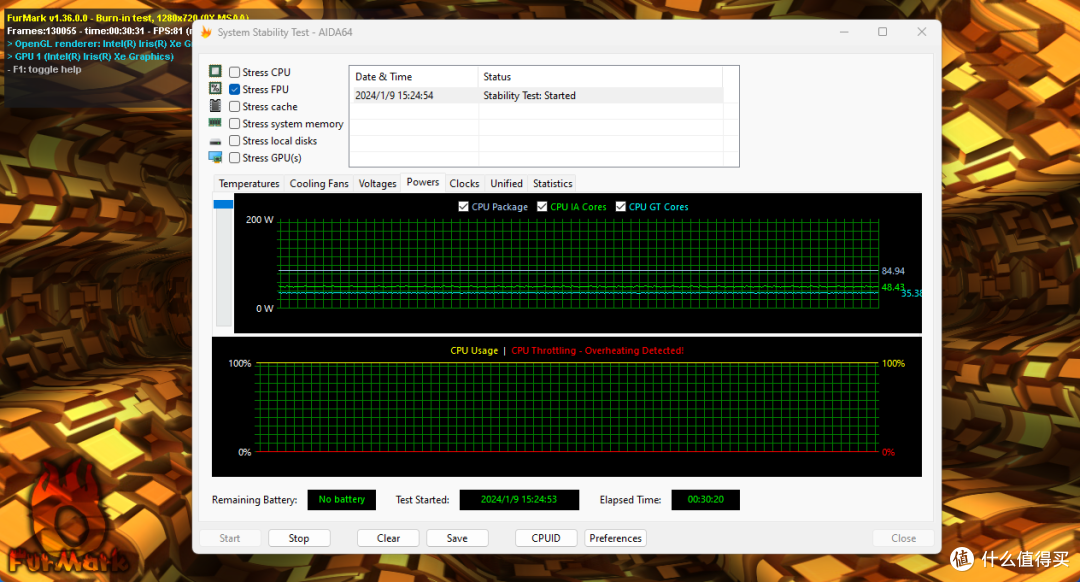Click the Elapsed Time 00:30:20 value
Screen dimensions: 1080x582
point(705,499)
